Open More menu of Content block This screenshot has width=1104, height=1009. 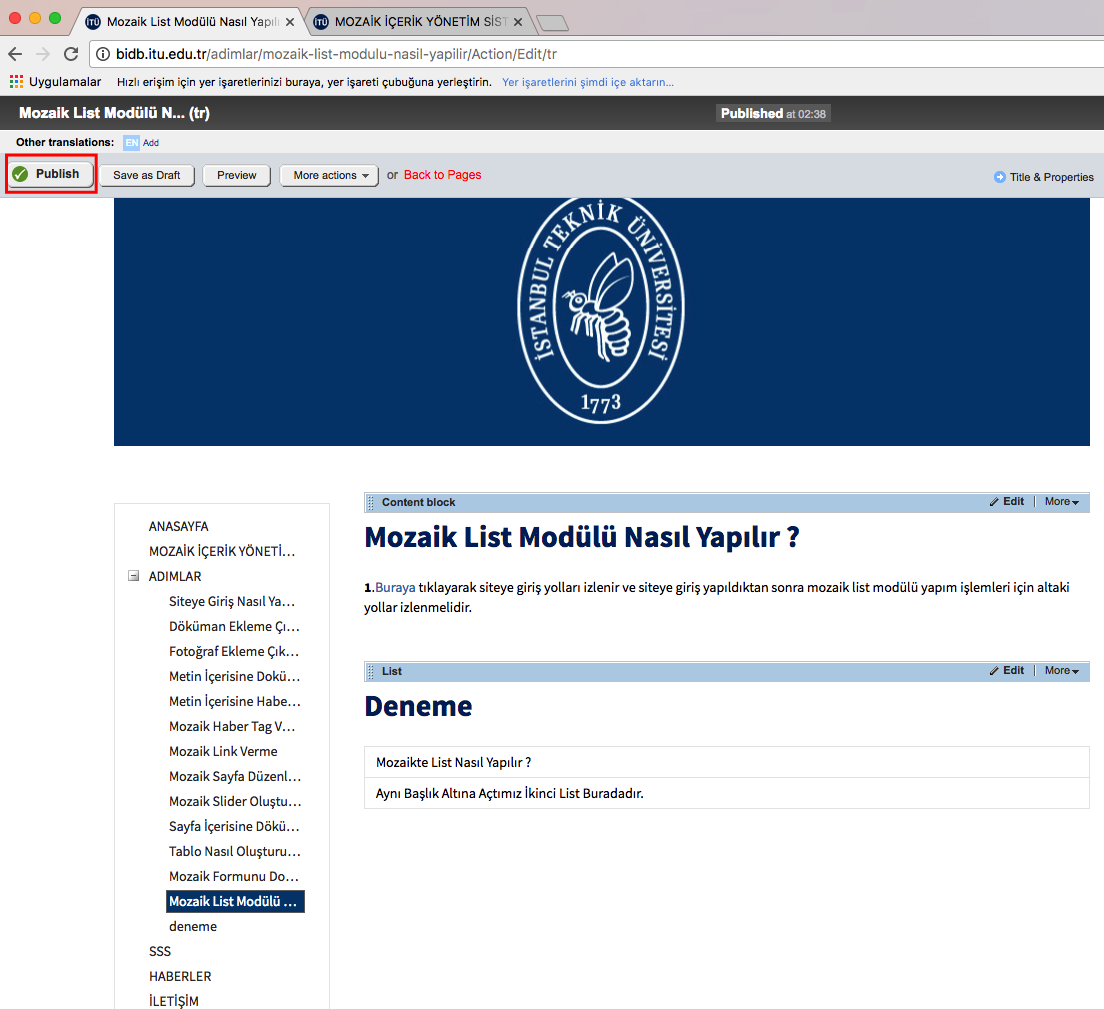pos(1062,501)
